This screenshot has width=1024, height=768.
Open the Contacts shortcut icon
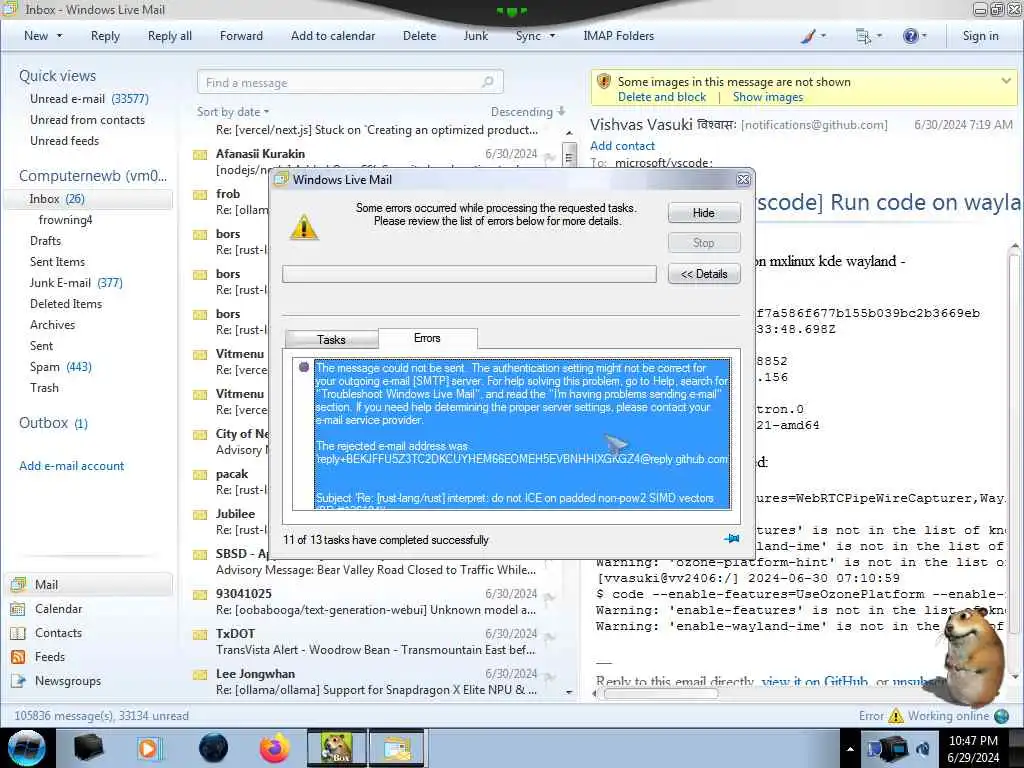pyautogui.click(x=18, y=633)
